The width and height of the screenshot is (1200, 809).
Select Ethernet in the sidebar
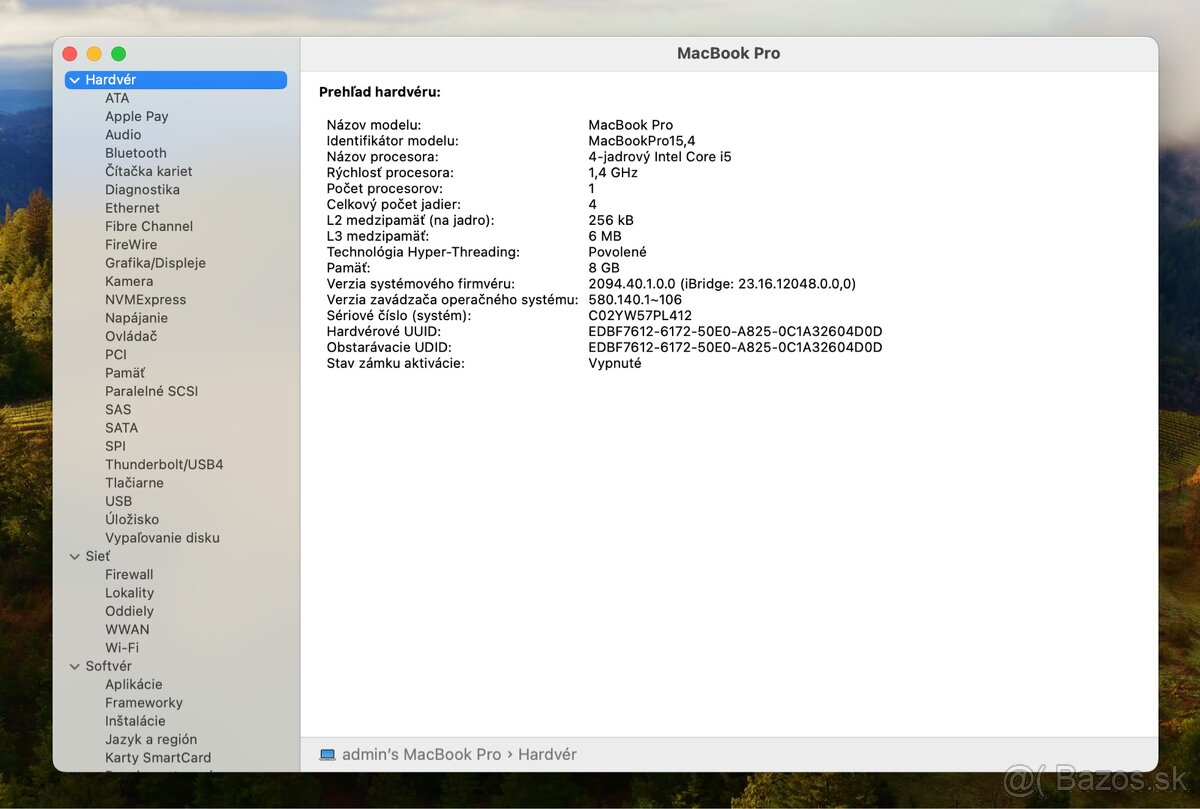point(132,208)
